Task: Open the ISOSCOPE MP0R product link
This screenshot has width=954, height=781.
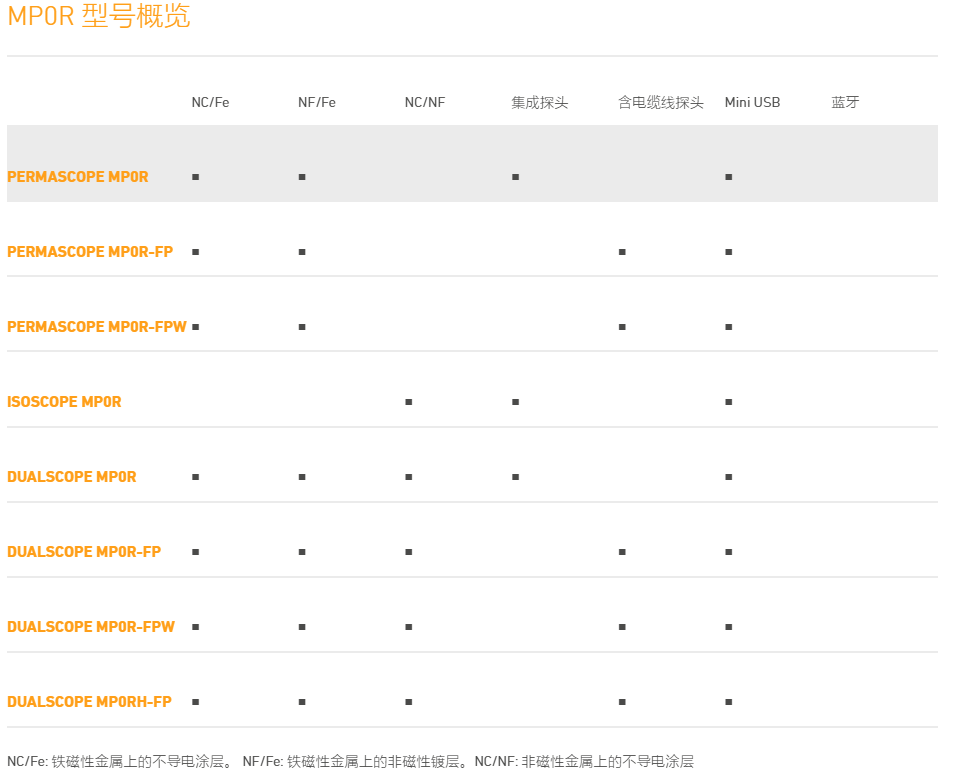Action: pos(64,402)
